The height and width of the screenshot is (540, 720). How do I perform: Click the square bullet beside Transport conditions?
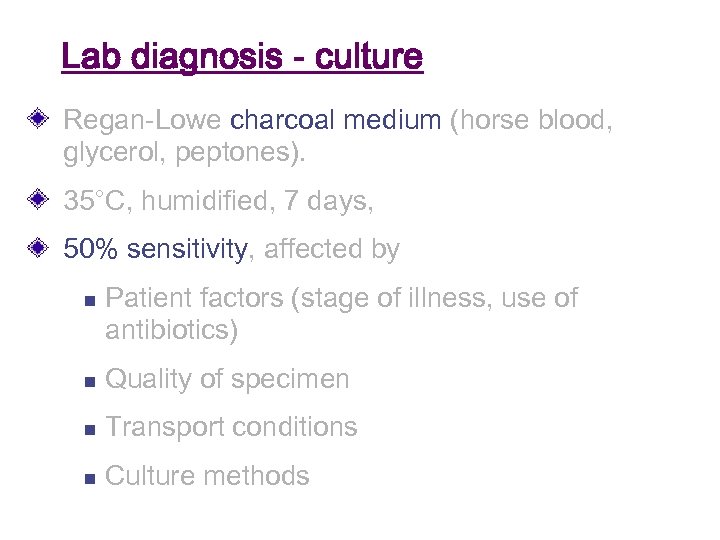click(87, 428)
